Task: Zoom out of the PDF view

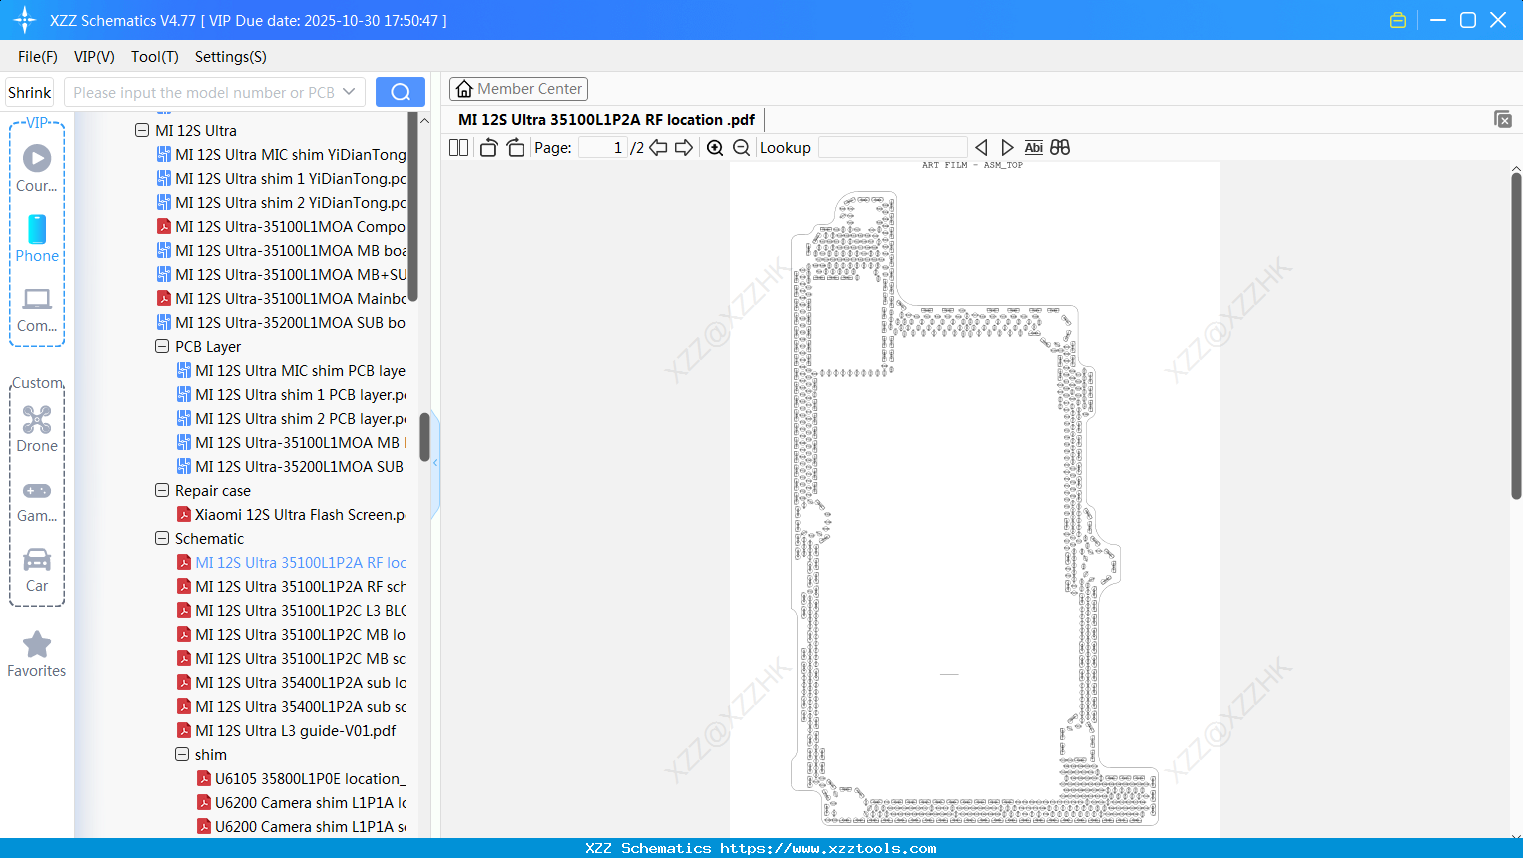Action: (x=742, y=147)
